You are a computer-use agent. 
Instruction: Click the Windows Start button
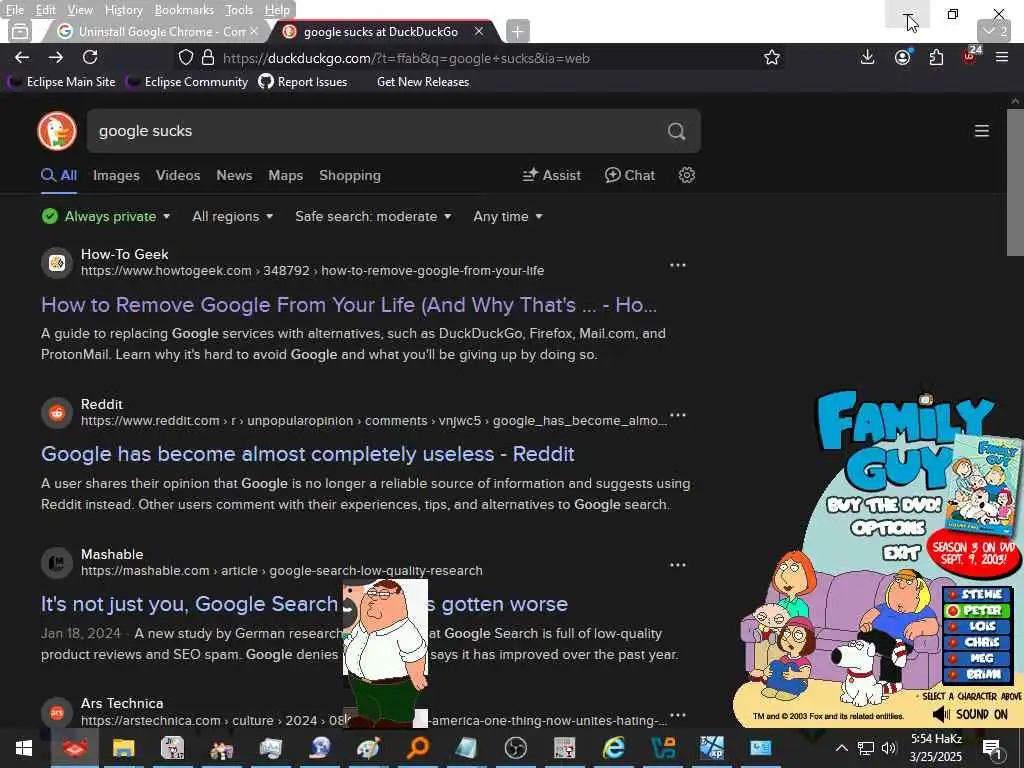click(x=24, y=748)
